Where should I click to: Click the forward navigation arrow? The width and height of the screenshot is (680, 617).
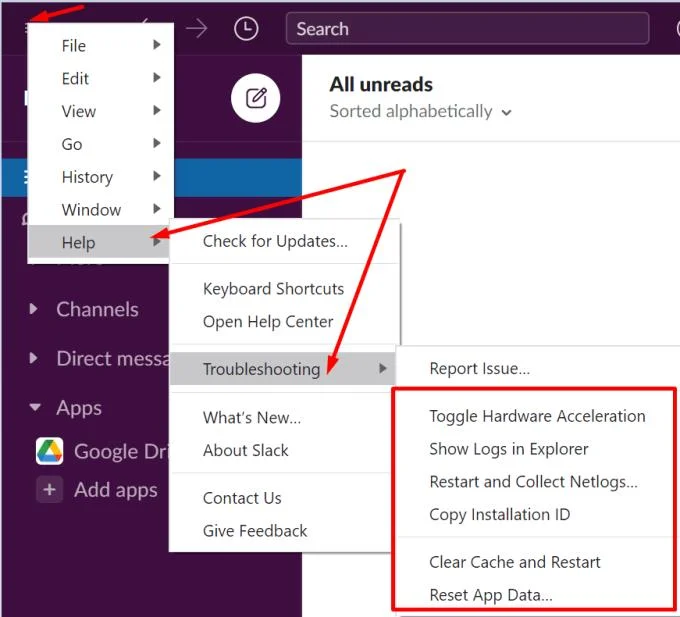196,29
